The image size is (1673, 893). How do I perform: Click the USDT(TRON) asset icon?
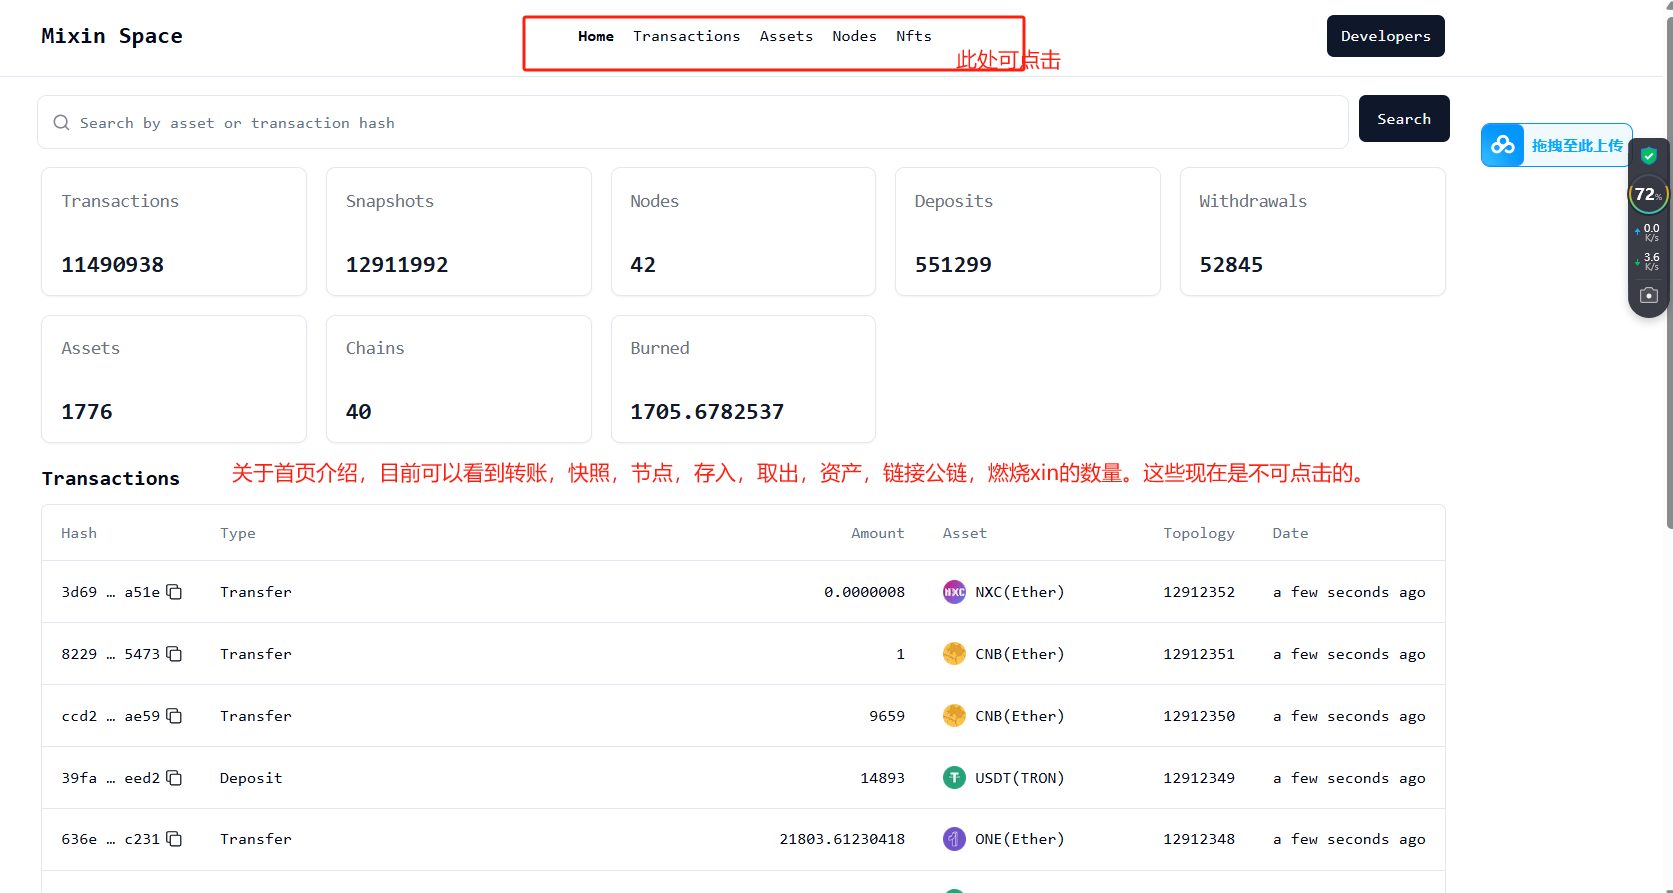coord(954,778)
